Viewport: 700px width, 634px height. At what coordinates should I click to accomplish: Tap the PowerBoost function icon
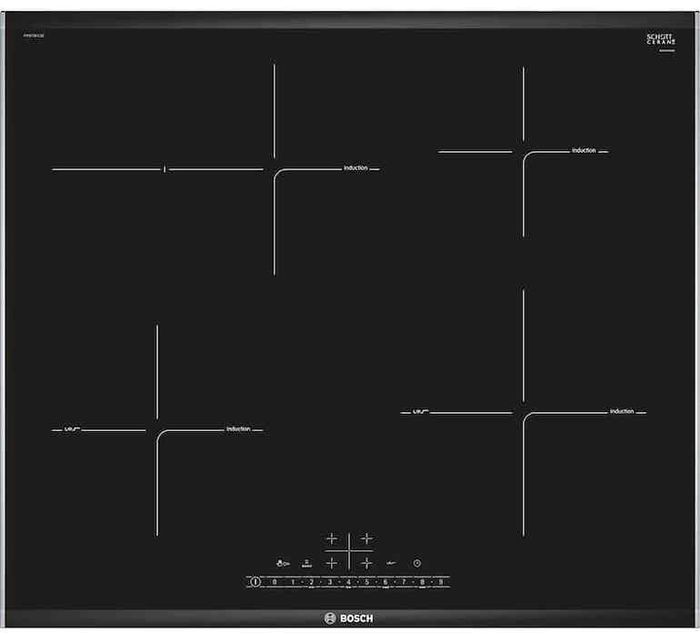point(307,563)
